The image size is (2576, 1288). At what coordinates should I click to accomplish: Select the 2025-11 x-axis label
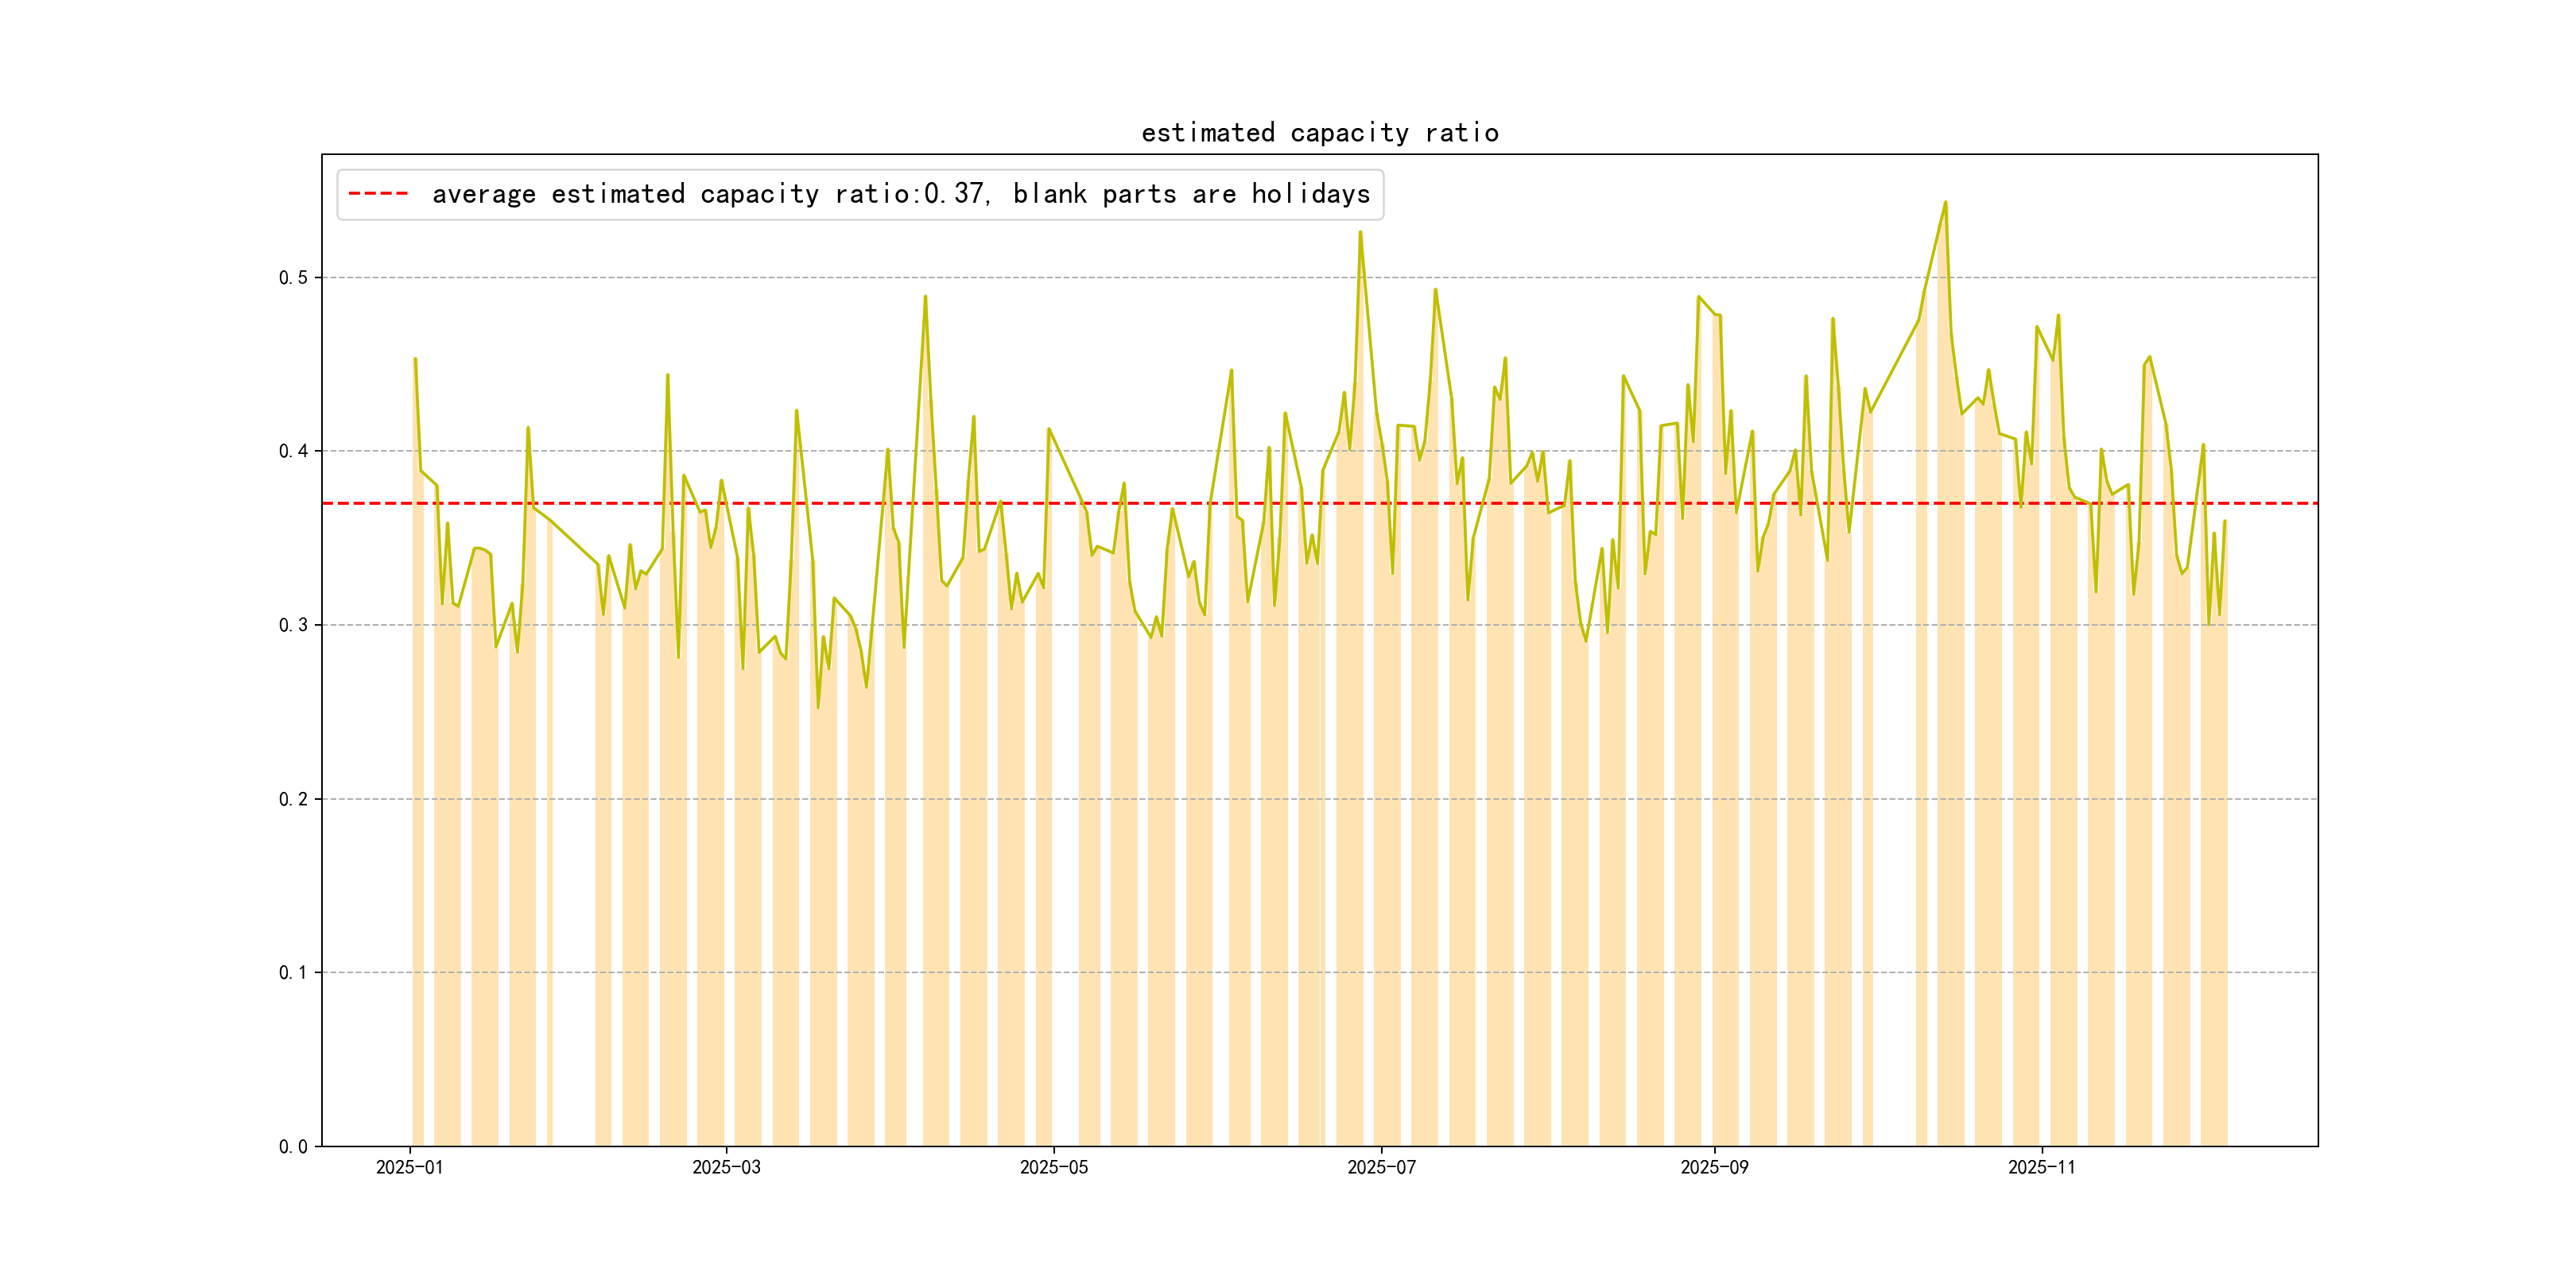pos(2041,1167)
